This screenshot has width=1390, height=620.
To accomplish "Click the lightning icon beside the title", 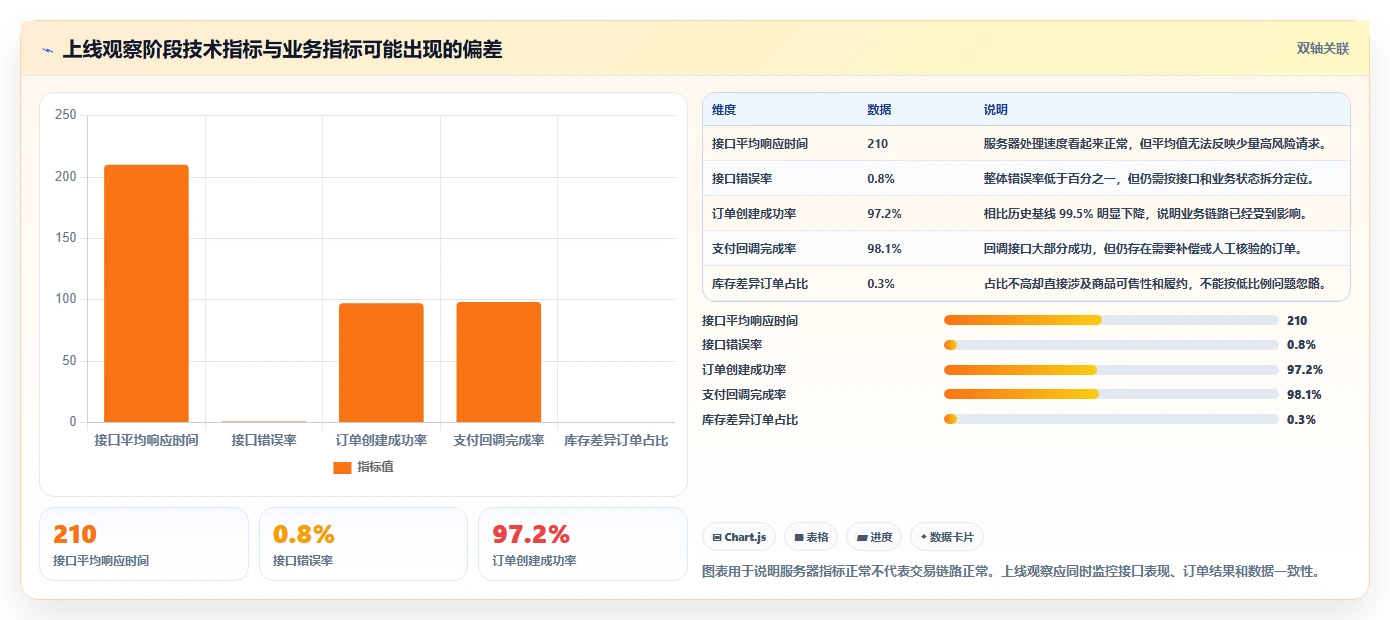I will point(48,50).
